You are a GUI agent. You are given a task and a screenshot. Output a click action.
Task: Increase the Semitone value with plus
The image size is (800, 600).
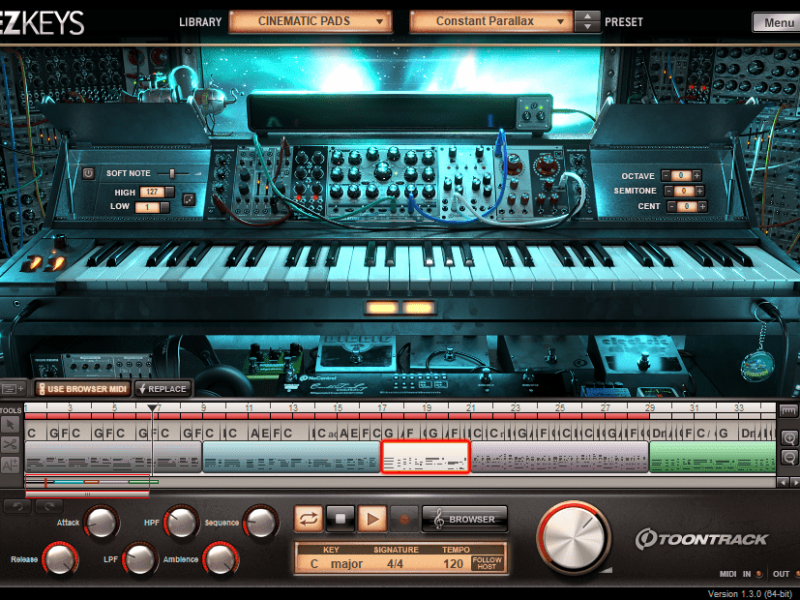tap(700, 191)
